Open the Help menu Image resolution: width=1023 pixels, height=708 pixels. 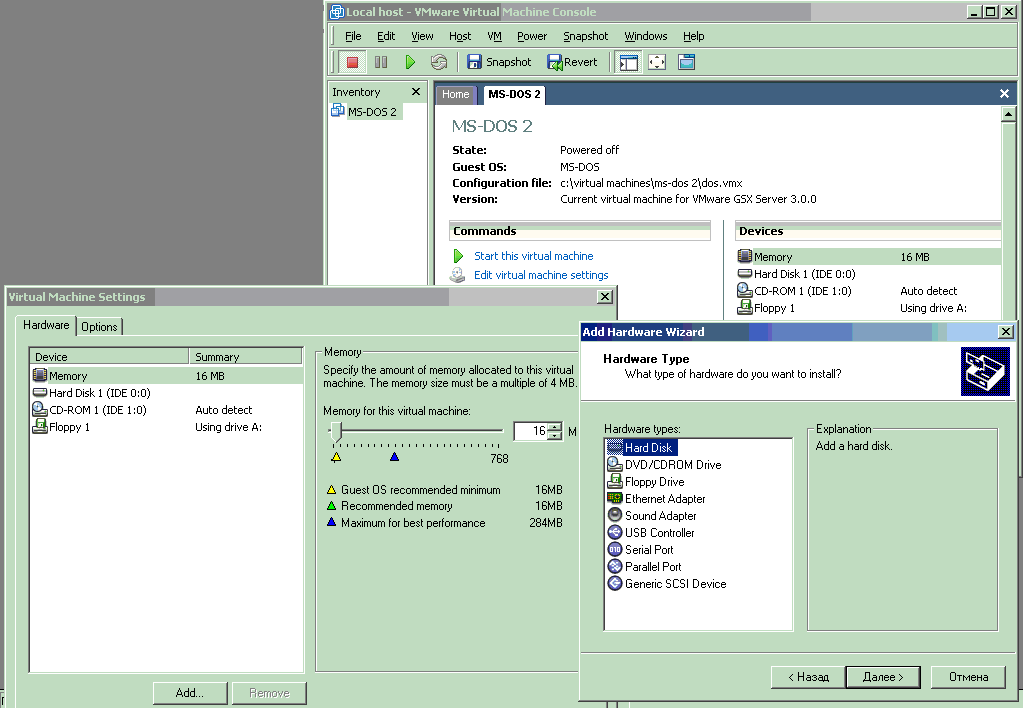694,36
